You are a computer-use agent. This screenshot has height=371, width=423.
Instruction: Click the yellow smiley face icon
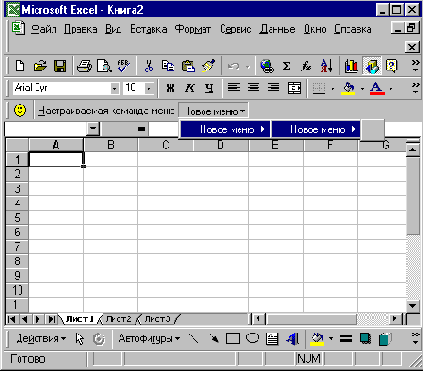(20, 110)
